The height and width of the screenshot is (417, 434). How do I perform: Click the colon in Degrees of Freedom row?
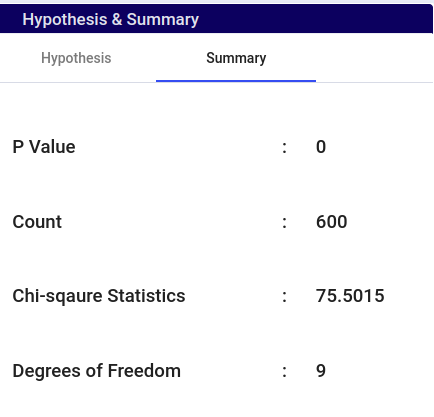284,371
